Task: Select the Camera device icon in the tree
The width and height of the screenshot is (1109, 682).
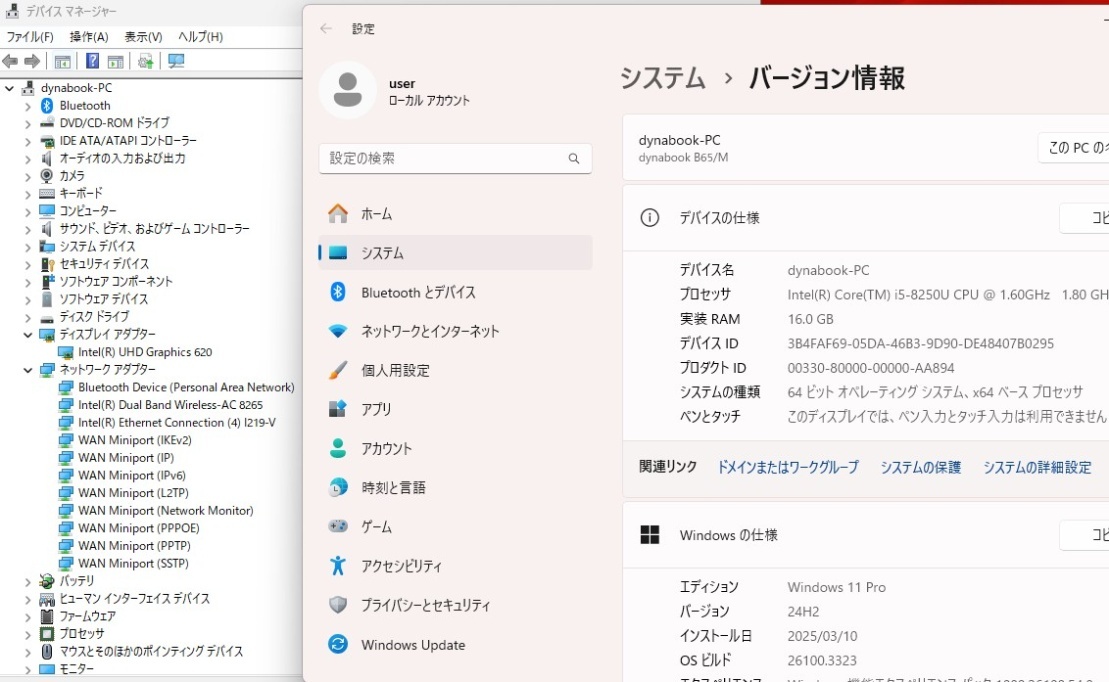Action: [x=47, y=175]
